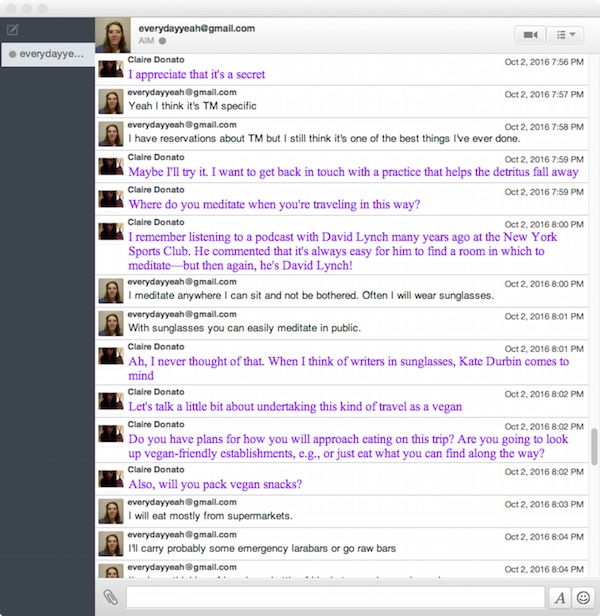Image resolution: width=600 pixels, height=616 pixels.
Task: Open the emoji smiley picker
Action: pos(583,598)
